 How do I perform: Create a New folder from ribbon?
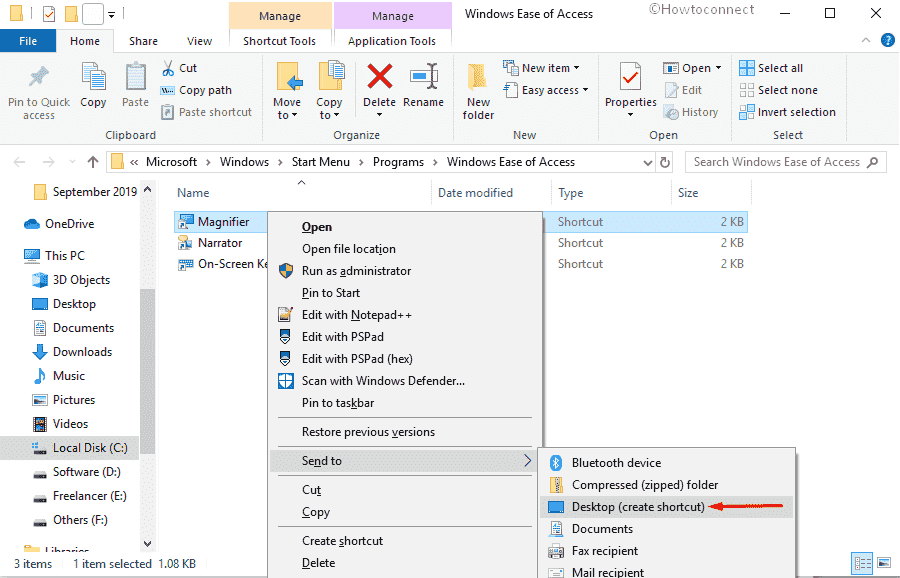478,91
